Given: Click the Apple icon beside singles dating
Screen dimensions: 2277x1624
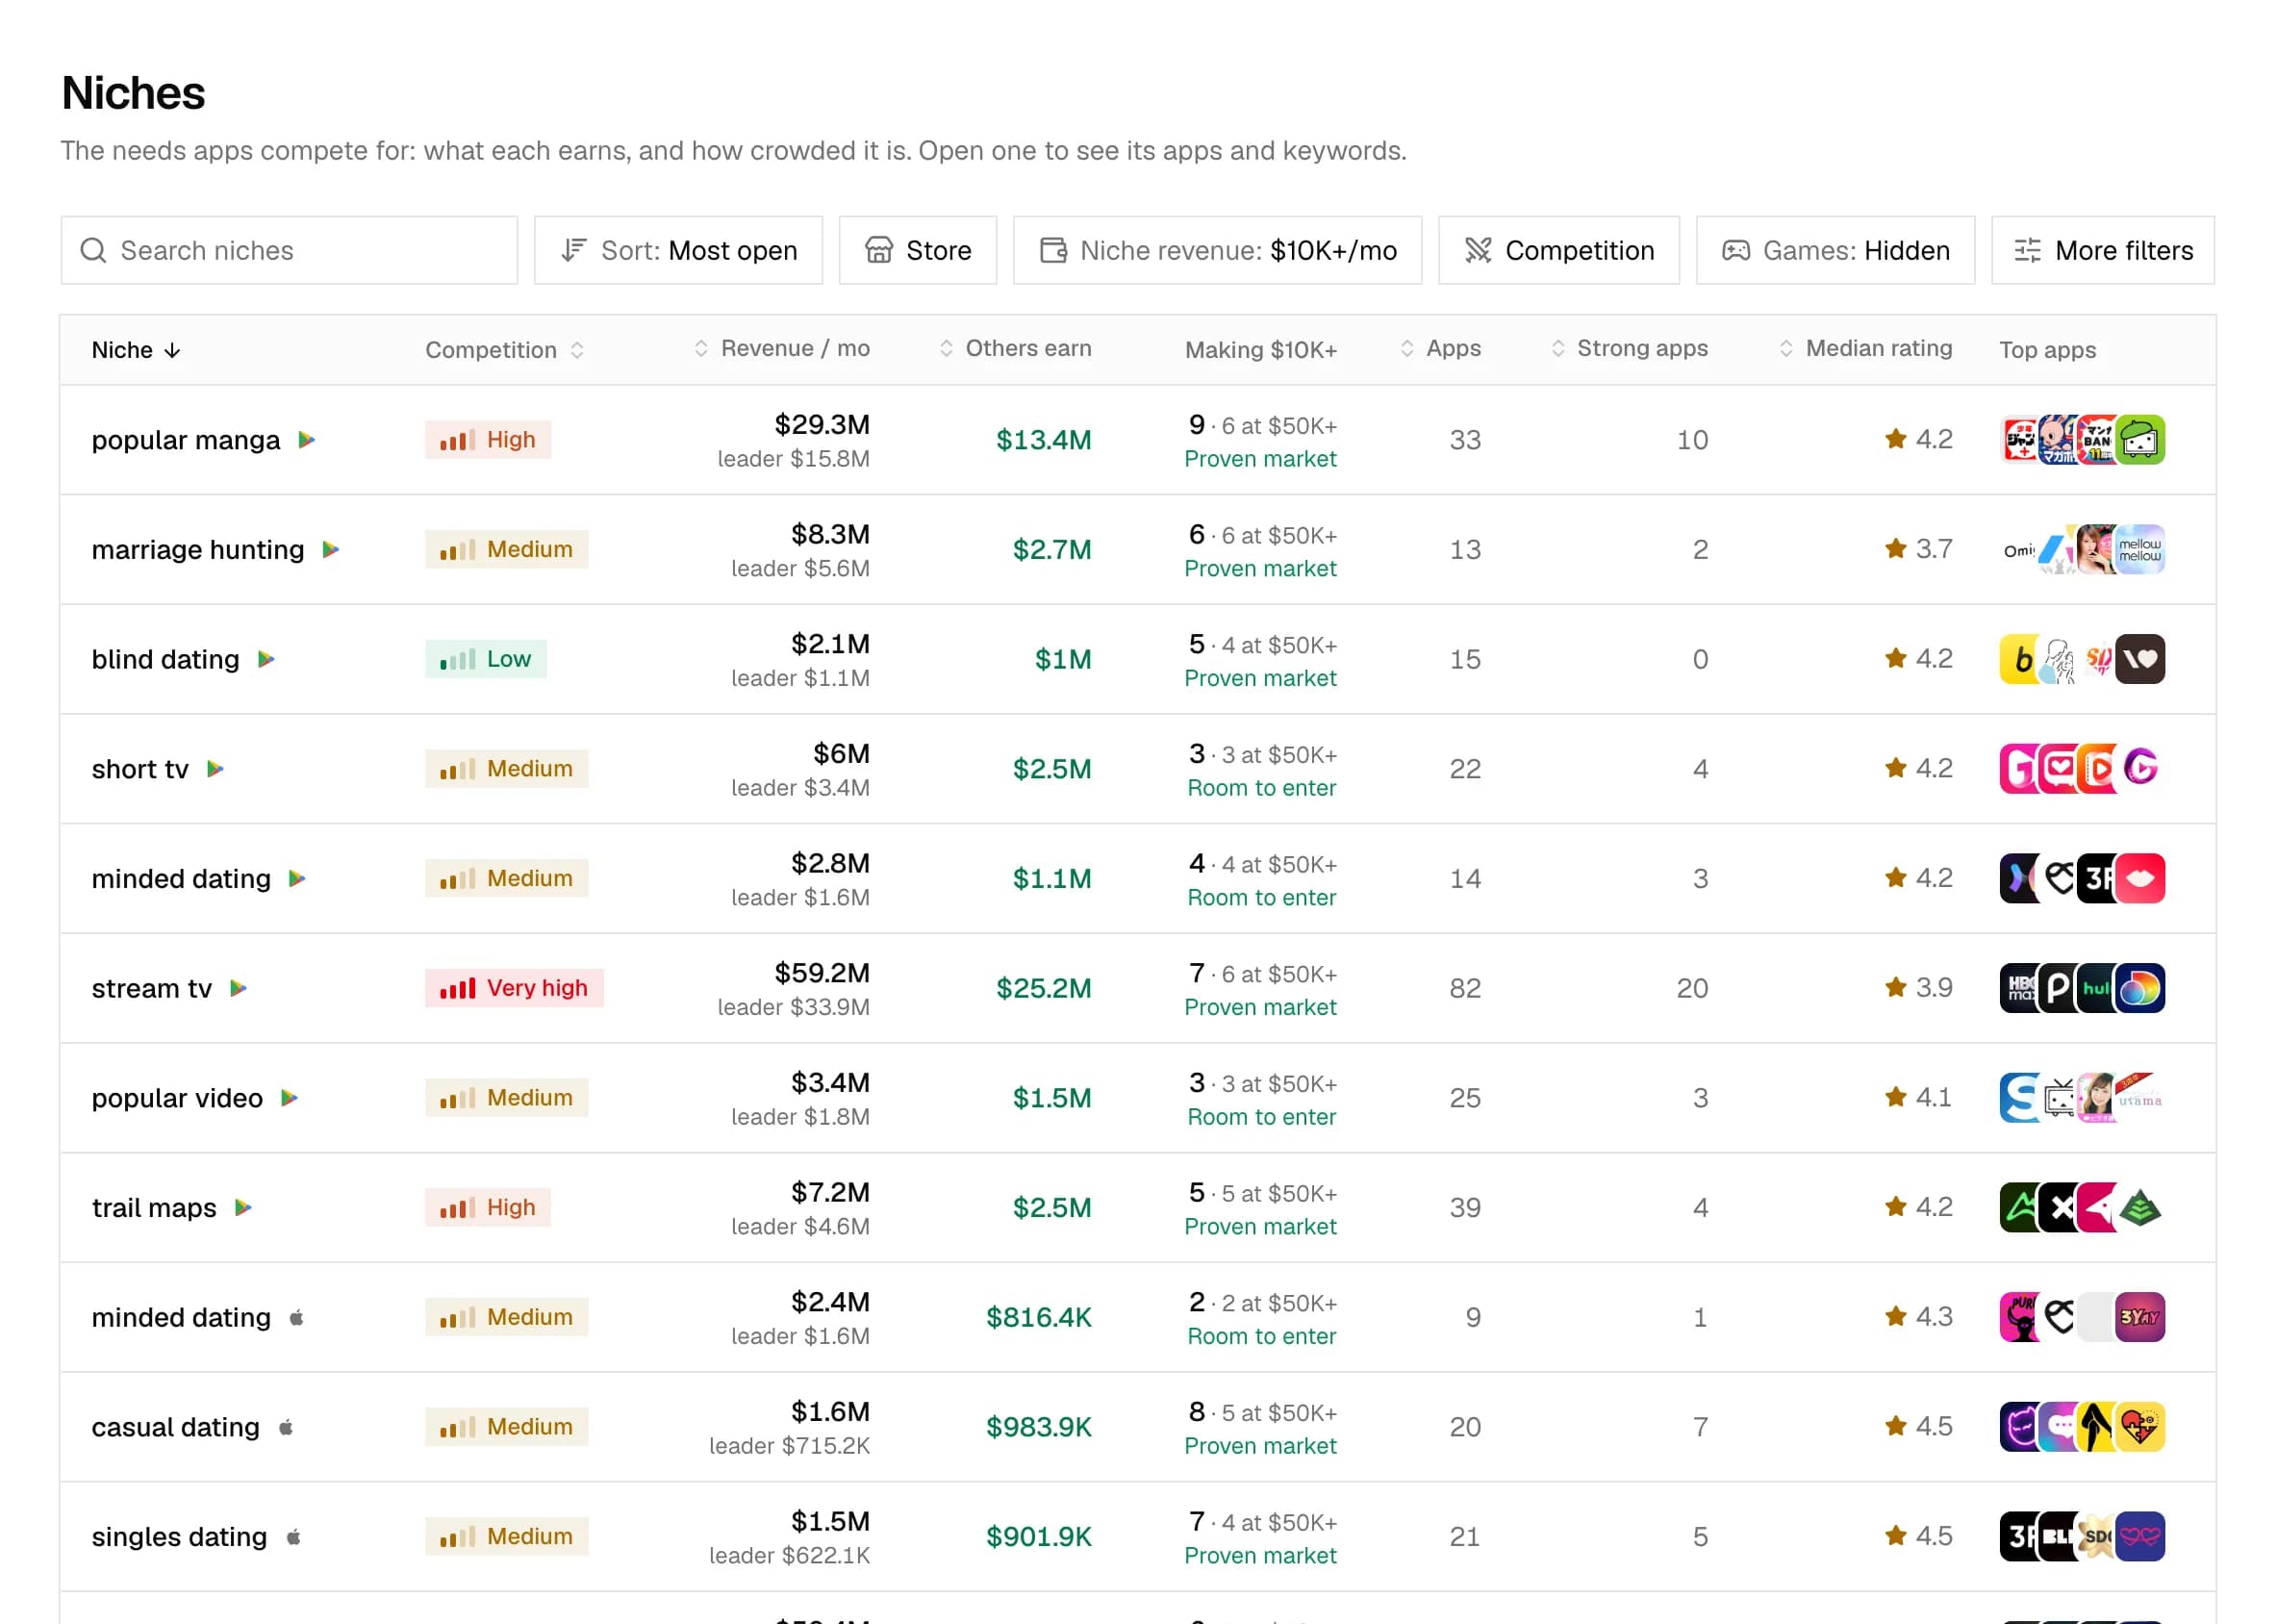Looking at the screenshot, I should tap(294, 1537).
